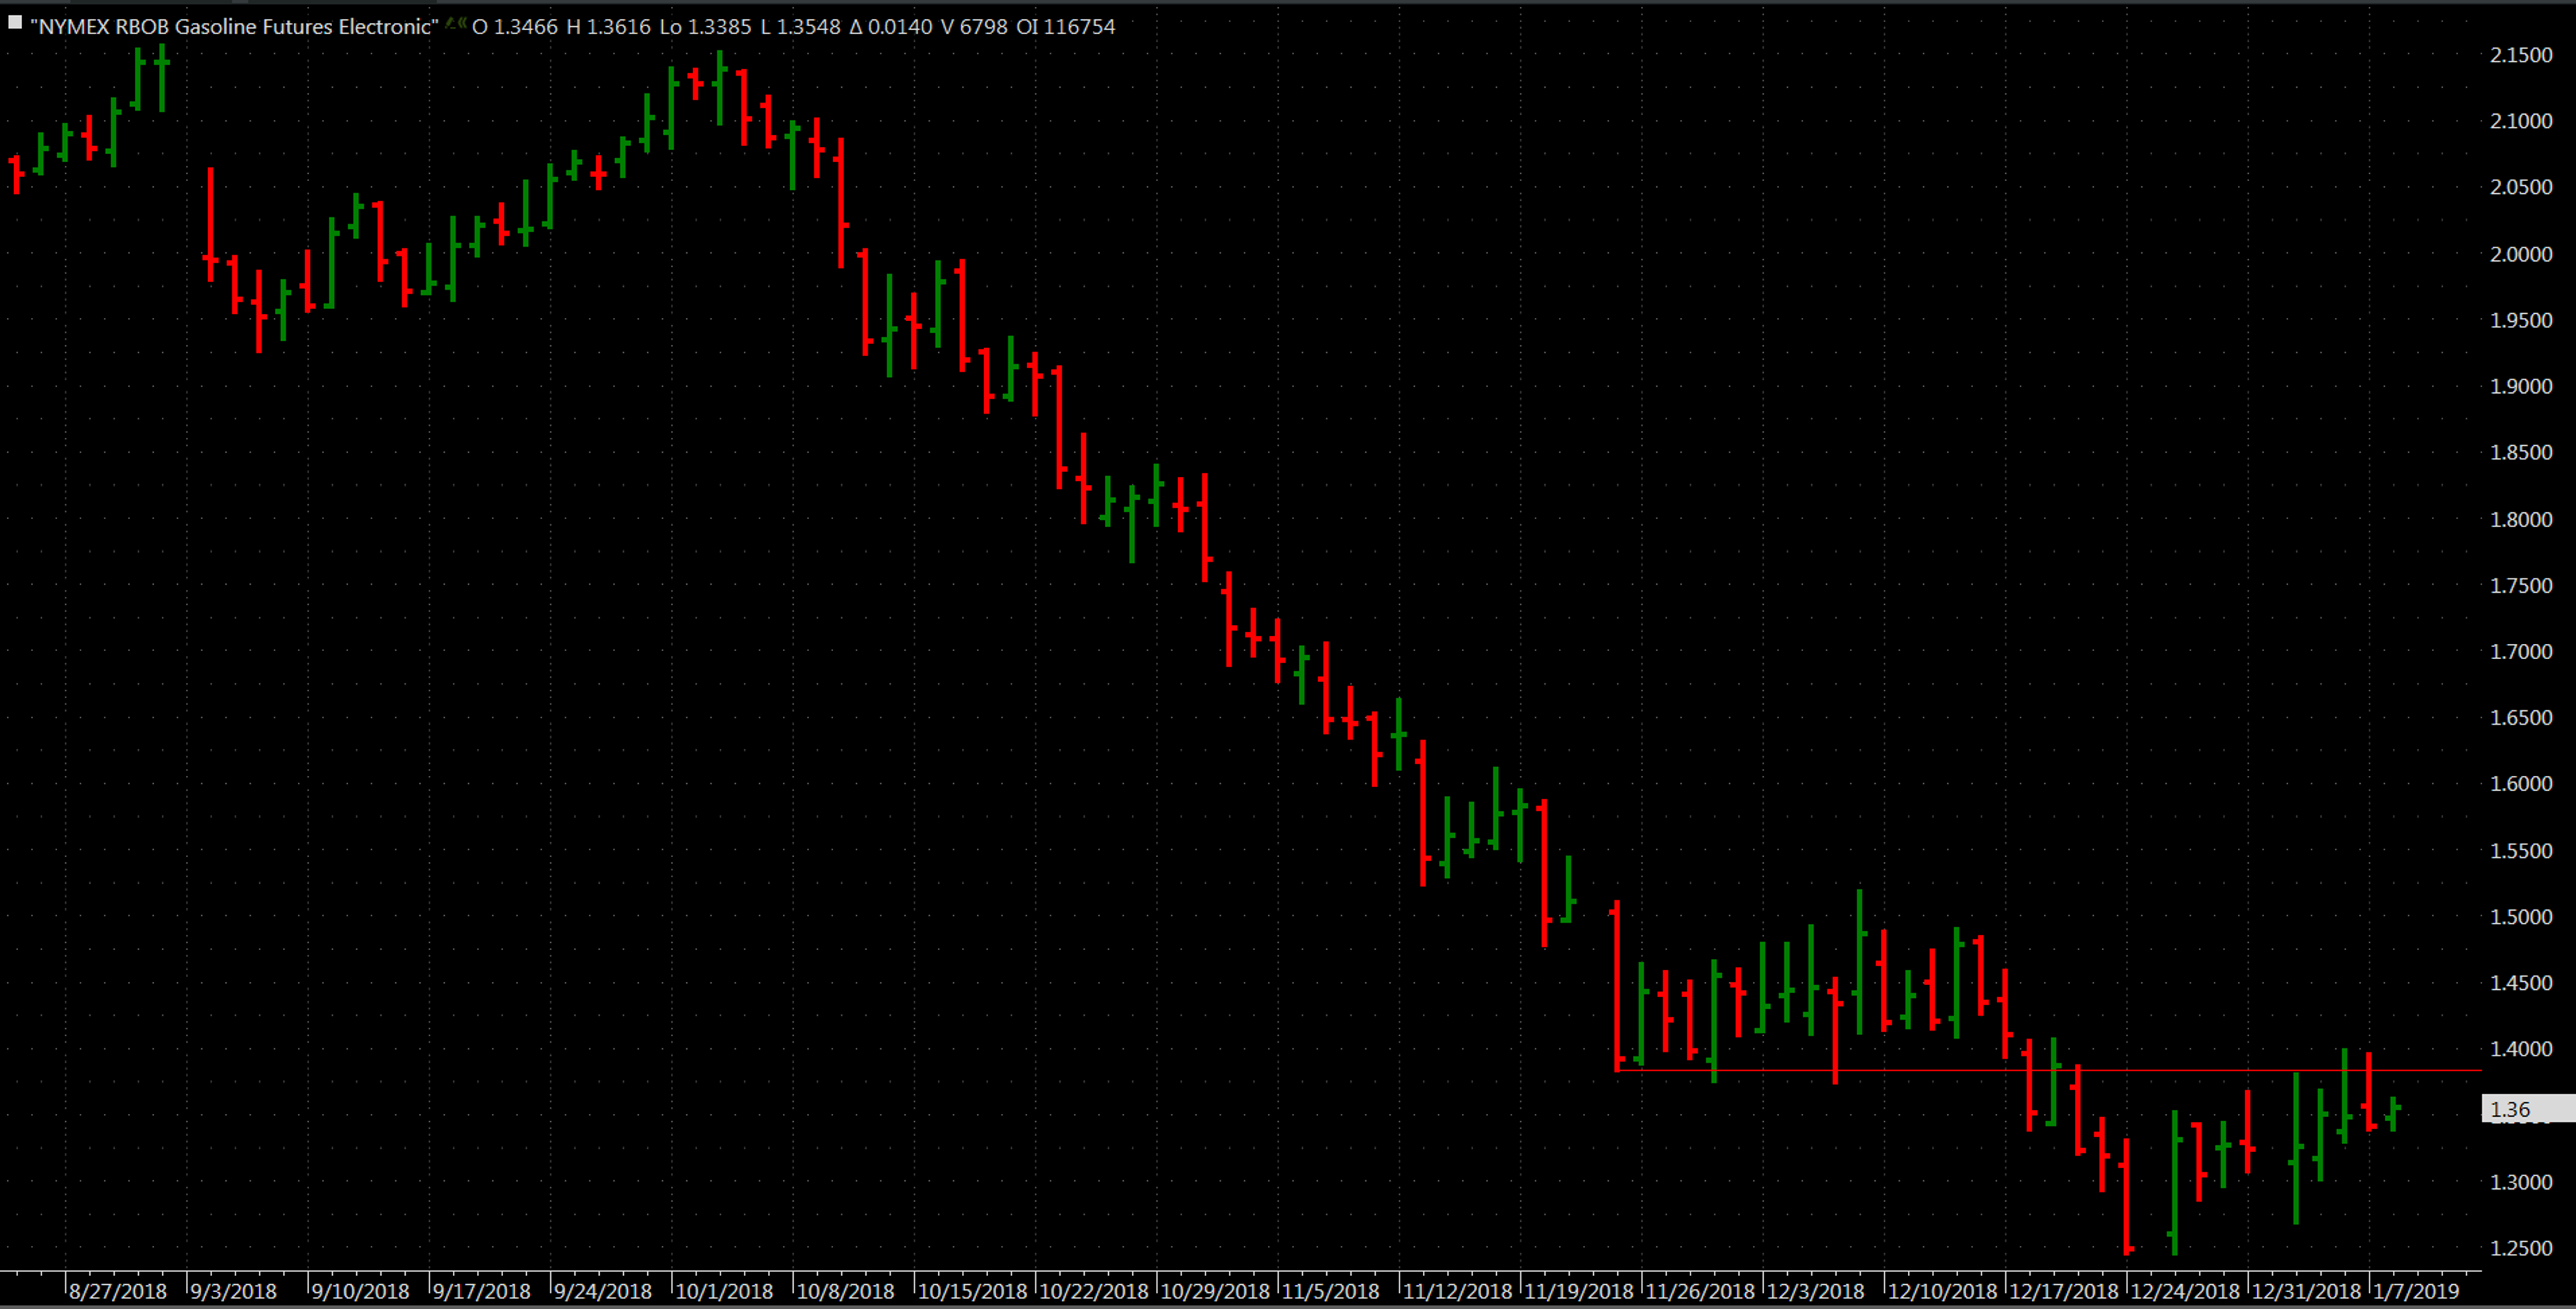Select the last value L 1.3548
The width and height of the screenshot is (2576, 1309).
[x=800, y=27]
